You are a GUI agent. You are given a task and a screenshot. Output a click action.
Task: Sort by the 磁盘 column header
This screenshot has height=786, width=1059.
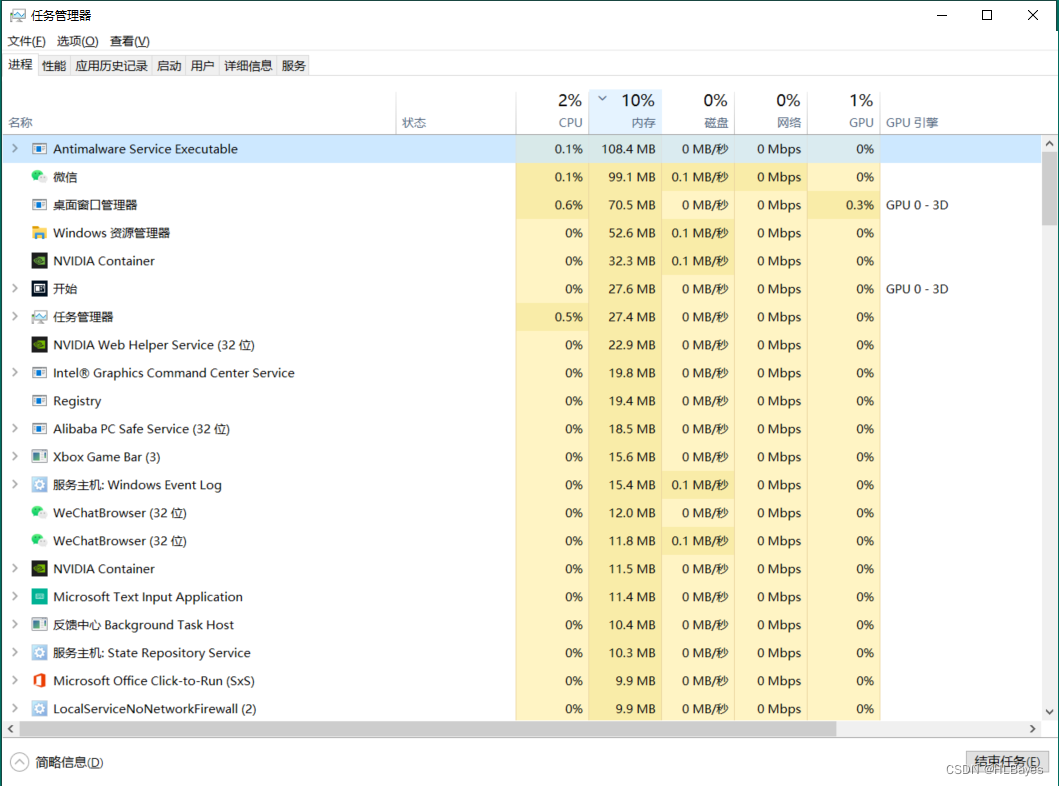pos(698,111)
